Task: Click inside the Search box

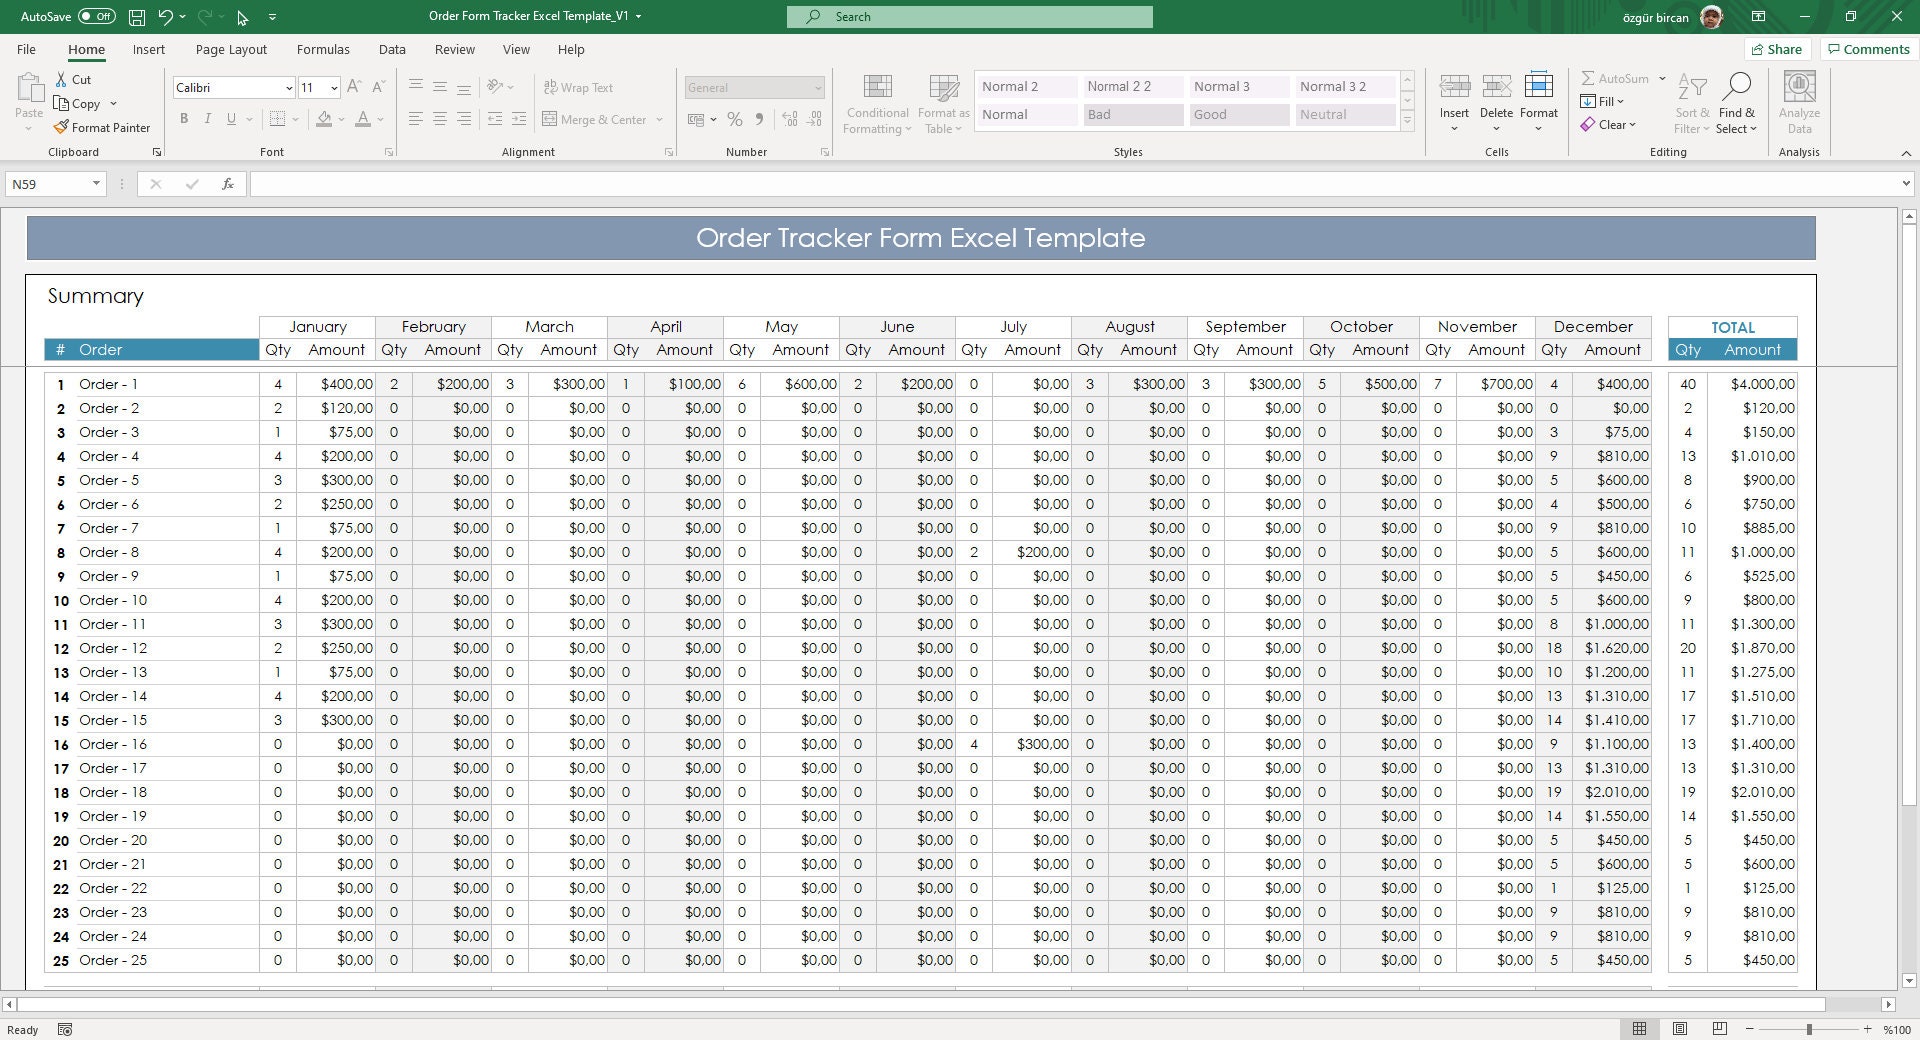Action: coord(968,16)
